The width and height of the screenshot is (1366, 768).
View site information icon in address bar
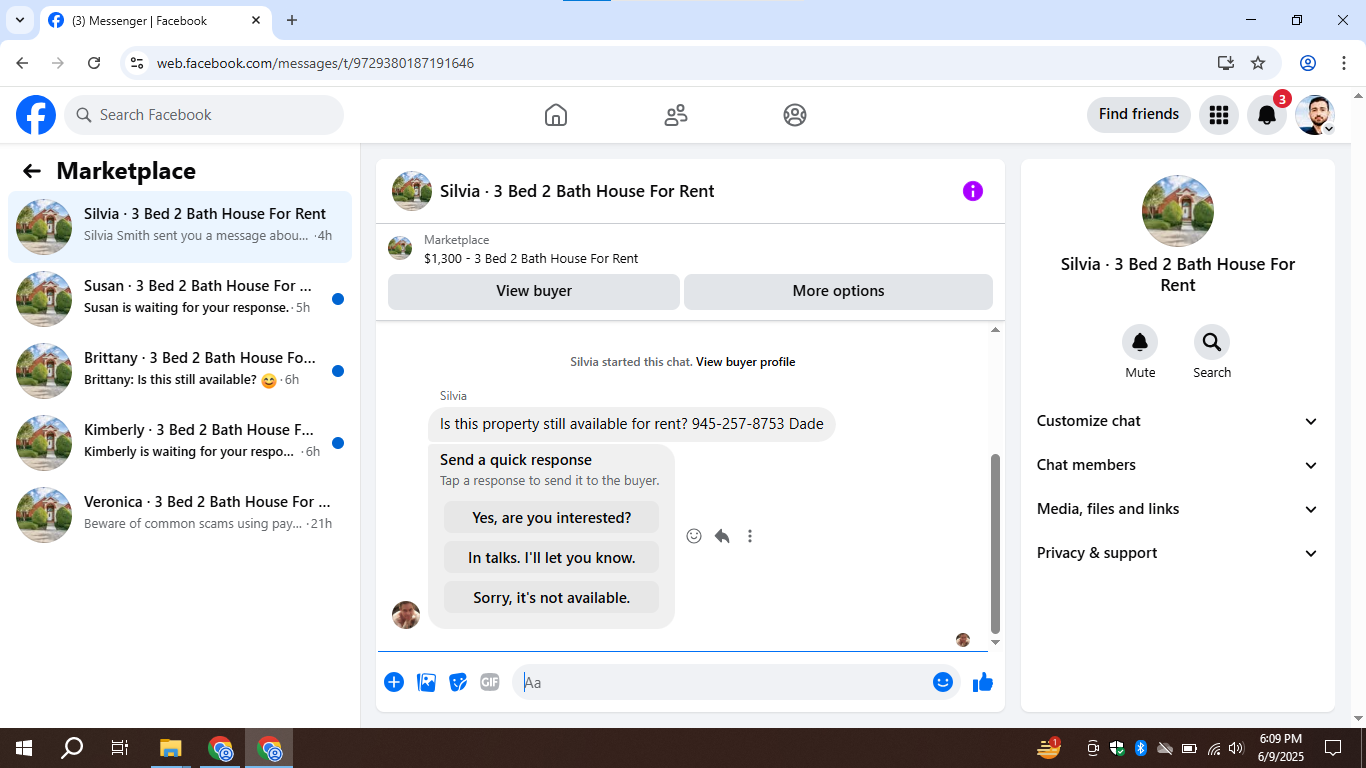tap(138, 63)
